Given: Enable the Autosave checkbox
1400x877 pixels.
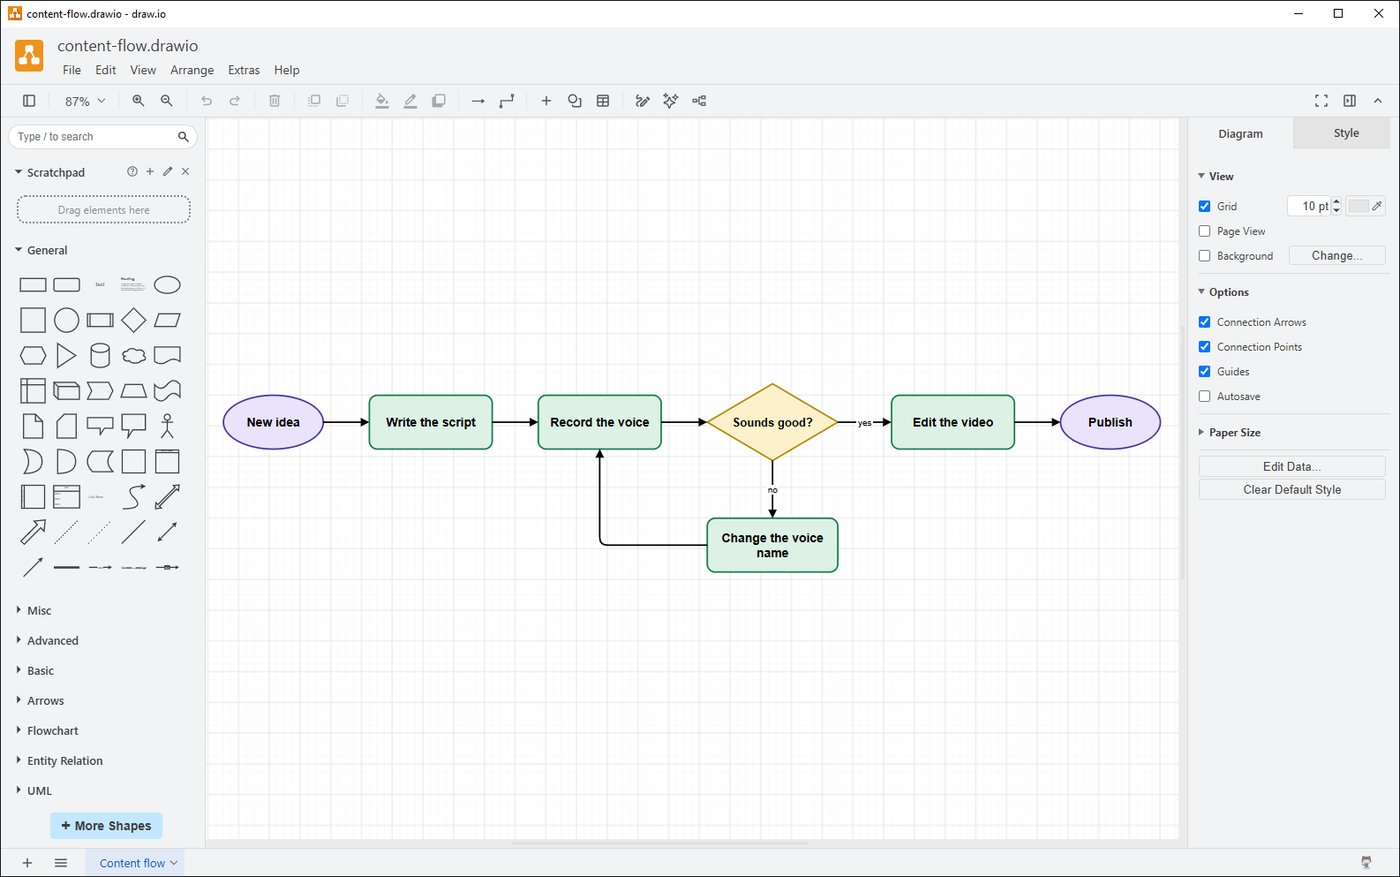Looking at the screenshot, I should pos(1205,397).
